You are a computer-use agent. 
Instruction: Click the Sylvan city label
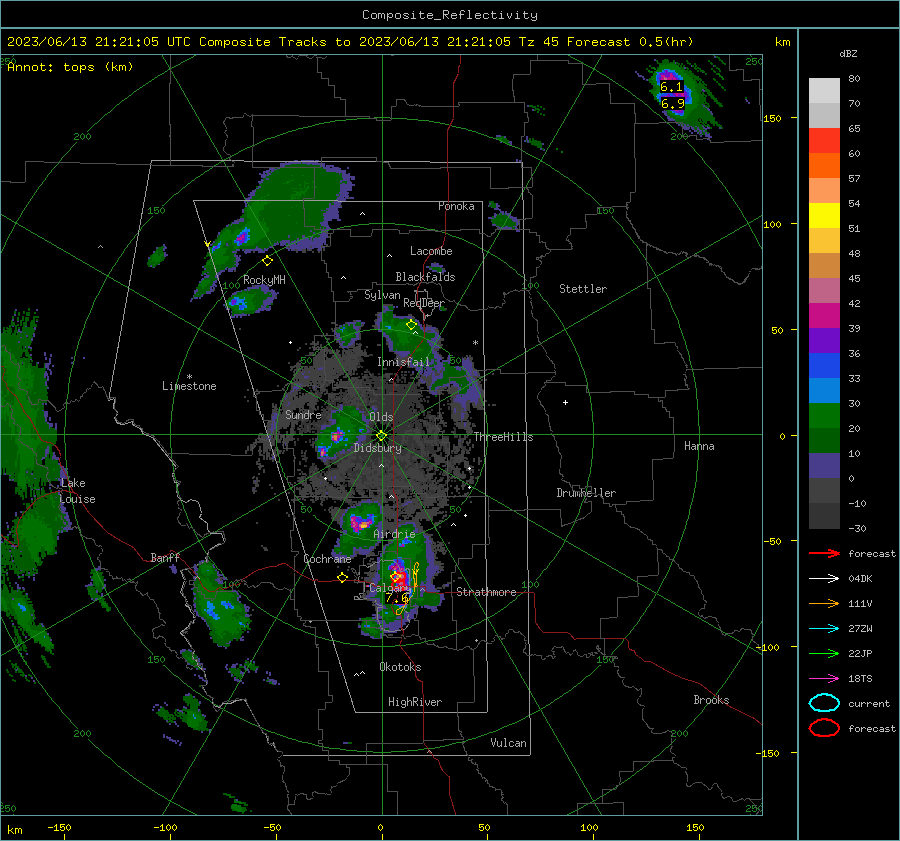[382, 295]
